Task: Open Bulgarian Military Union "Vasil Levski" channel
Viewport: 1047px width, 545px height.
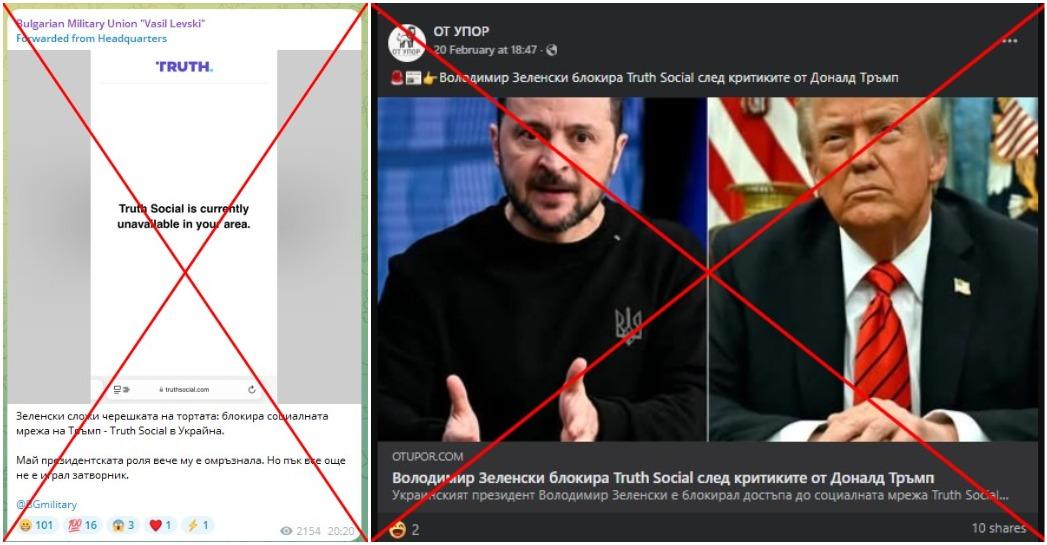Action: pos(110,23)
